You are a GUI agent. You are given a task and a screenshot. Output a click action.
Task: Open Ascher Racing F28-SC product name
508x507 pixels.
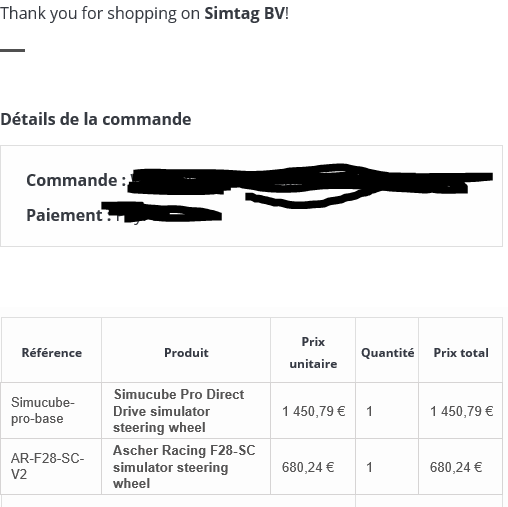coord(184,467)
